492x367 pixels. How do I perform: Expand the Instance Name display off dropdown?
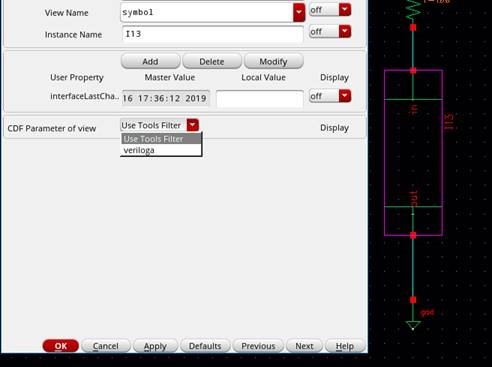[x=345, y=32]
